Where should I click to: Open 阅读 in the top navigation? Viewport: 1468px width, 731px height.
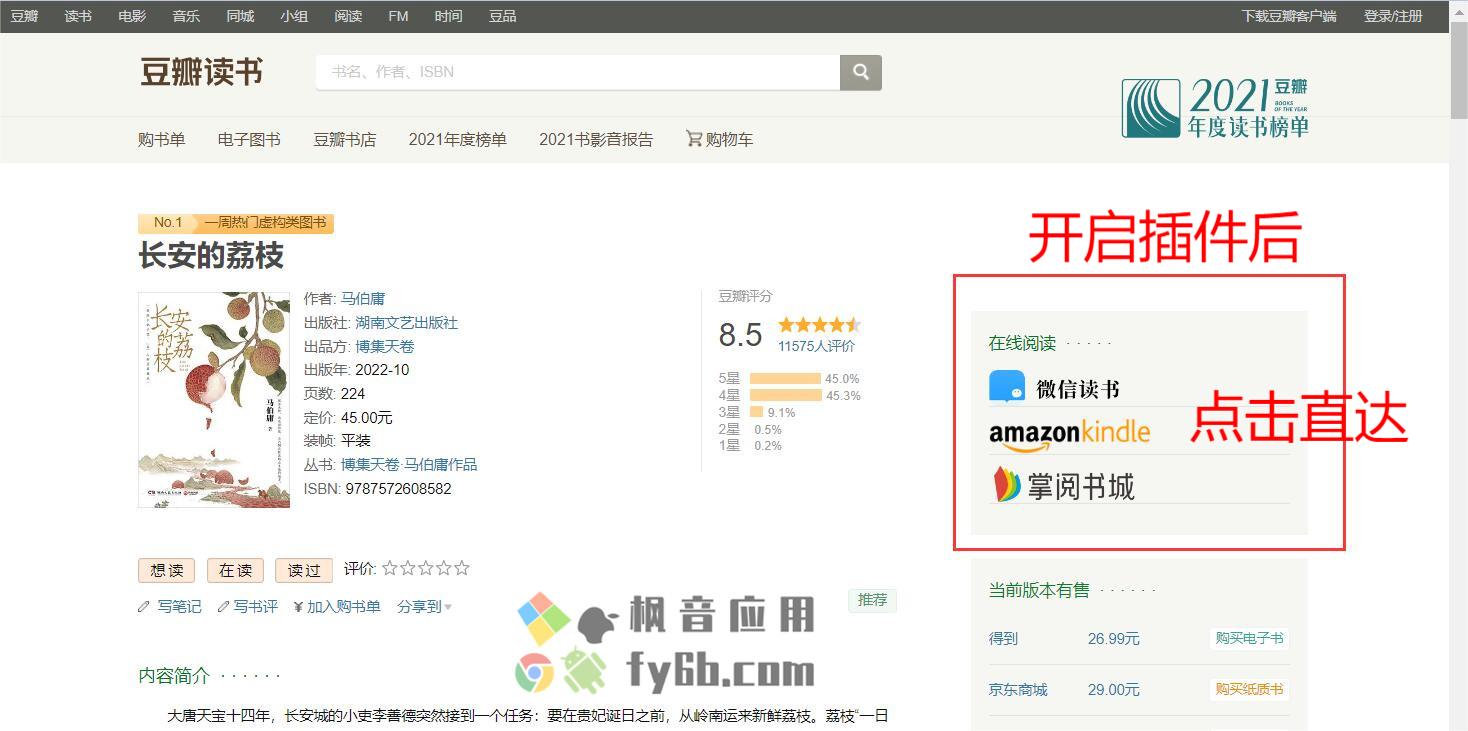[x=348, y=16]
